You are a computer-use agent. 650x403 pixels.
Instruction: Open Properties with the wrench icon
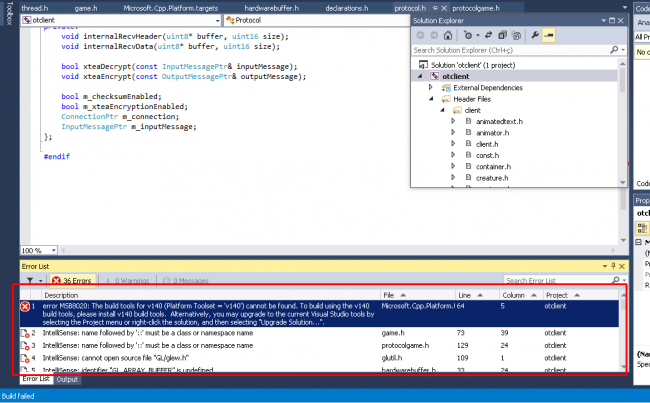(535, 36)
